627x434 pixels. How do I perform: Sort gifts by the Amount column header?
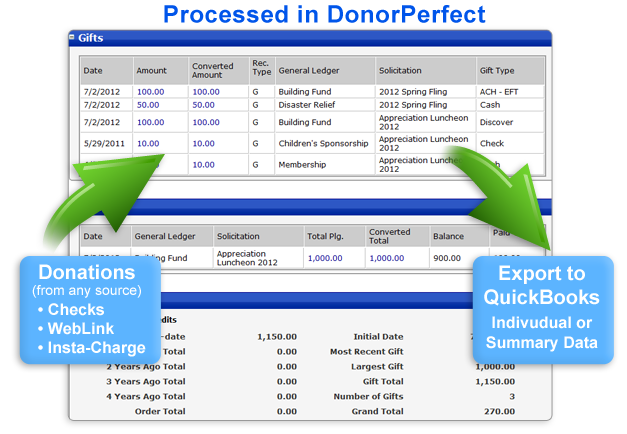161,70
